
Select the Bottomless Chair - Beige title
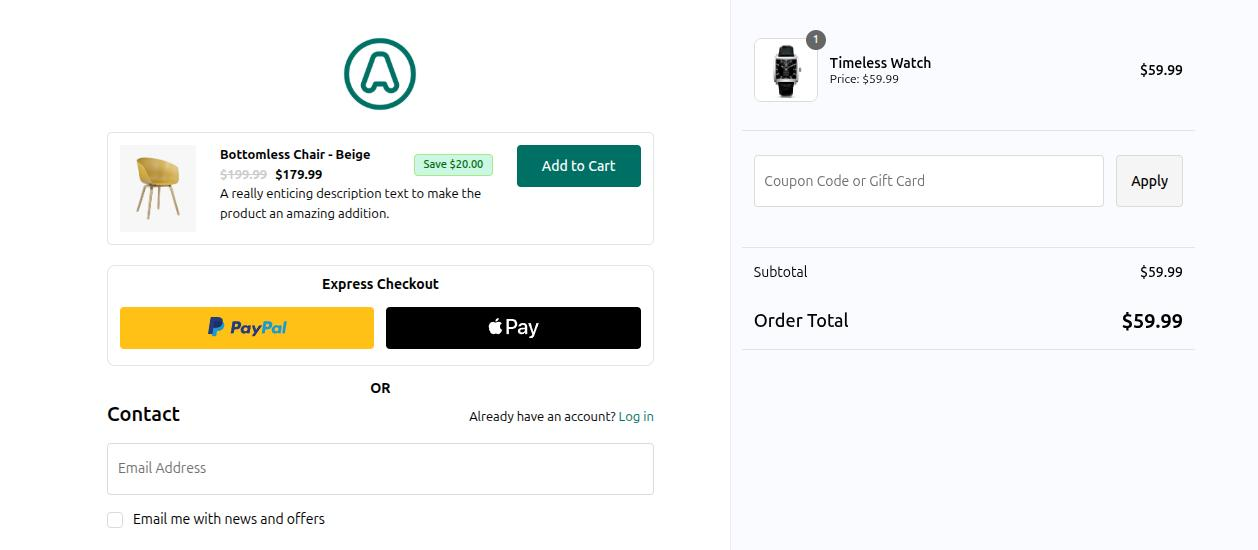click(295, 155)
